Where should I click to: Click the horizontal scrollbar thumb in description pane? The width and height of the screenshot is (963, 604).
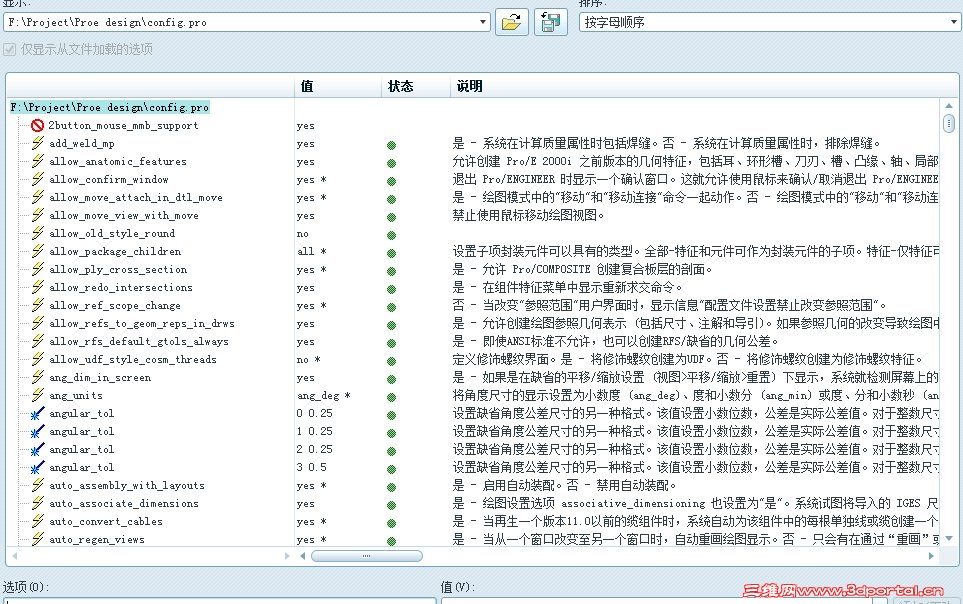(367, 556)
